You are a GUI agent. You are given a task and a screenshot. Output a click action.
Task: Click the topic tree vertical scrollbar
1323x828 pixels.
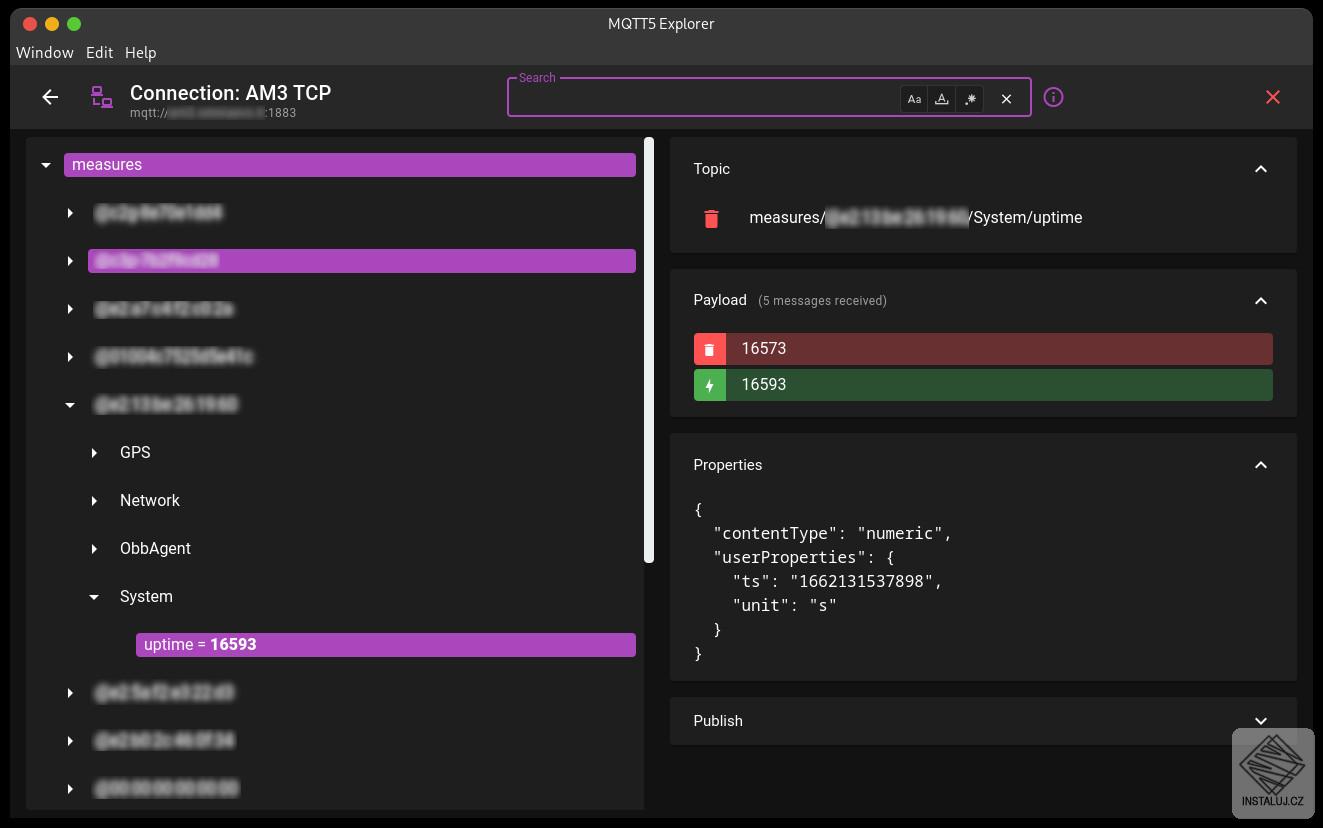click(x=649, y=350)
